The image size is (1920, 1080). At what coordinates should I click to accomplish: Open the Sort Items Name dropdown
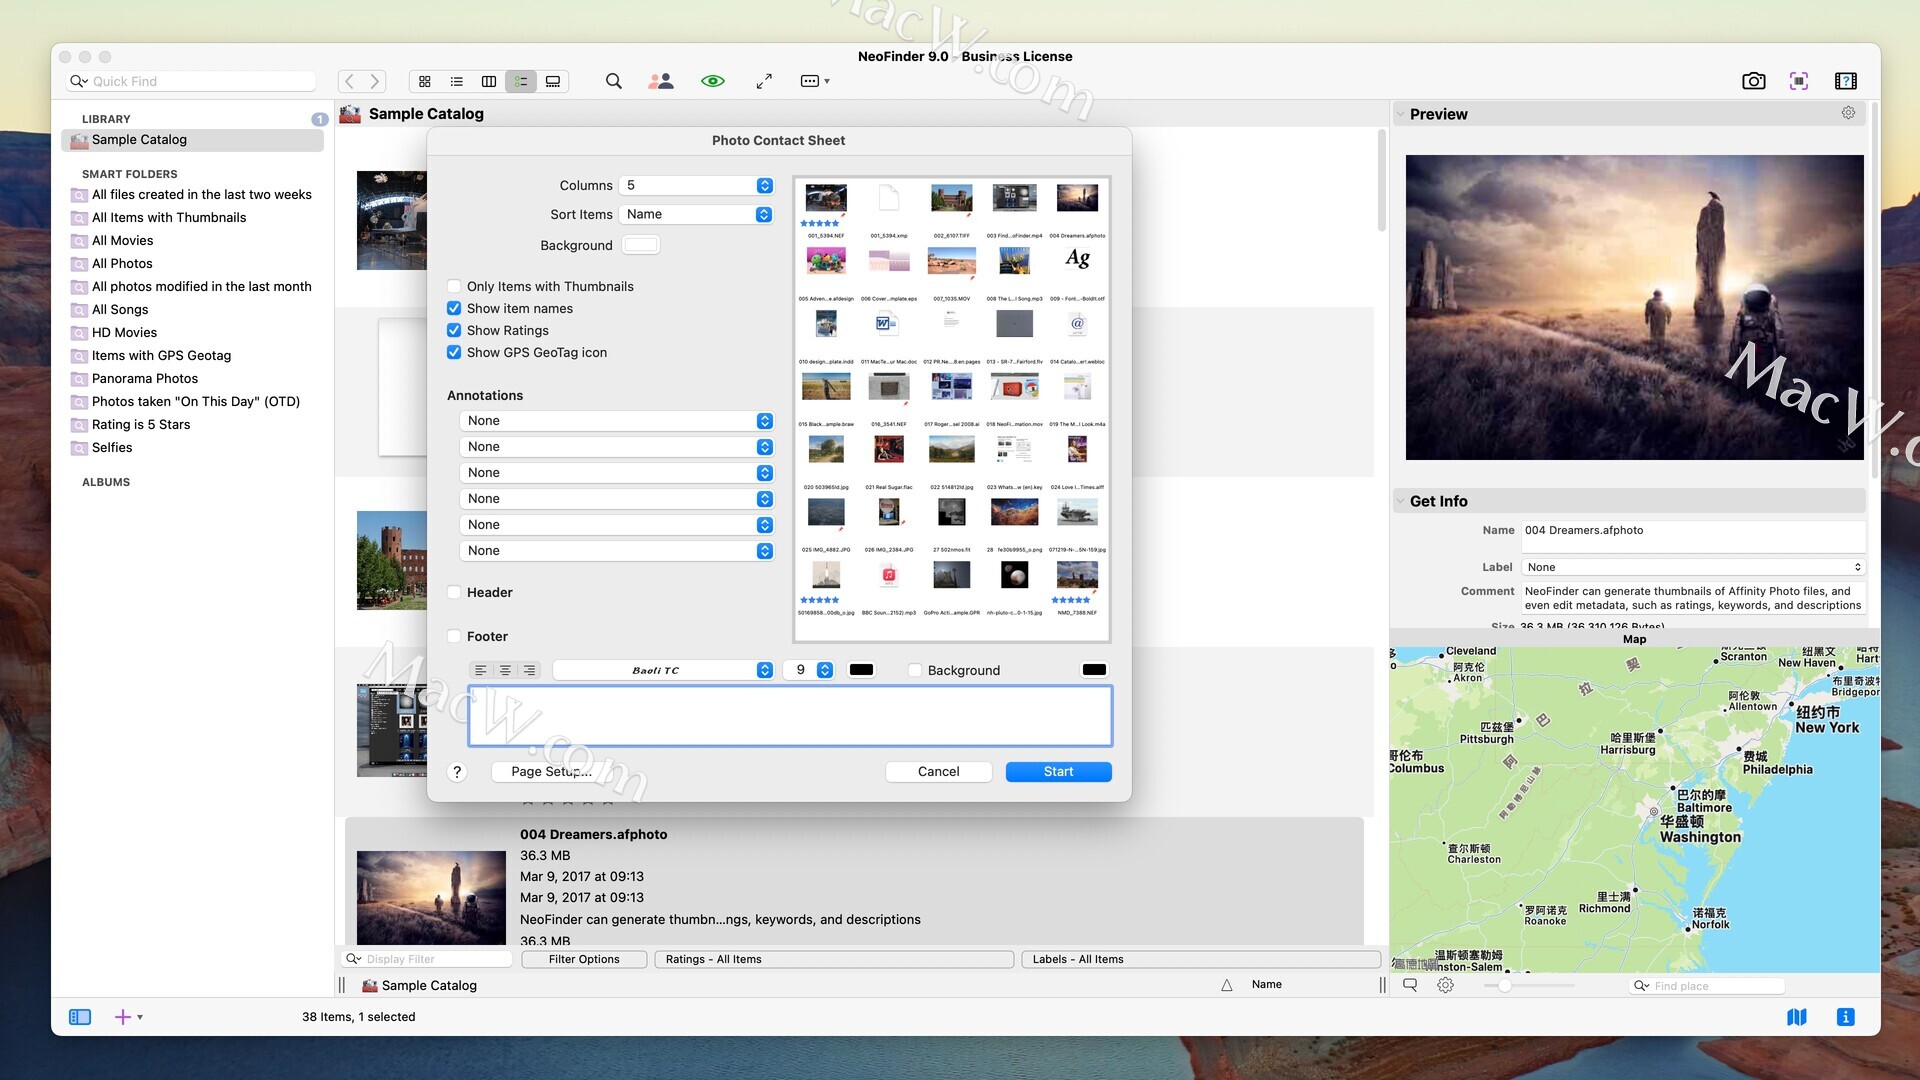coord(696,214)
